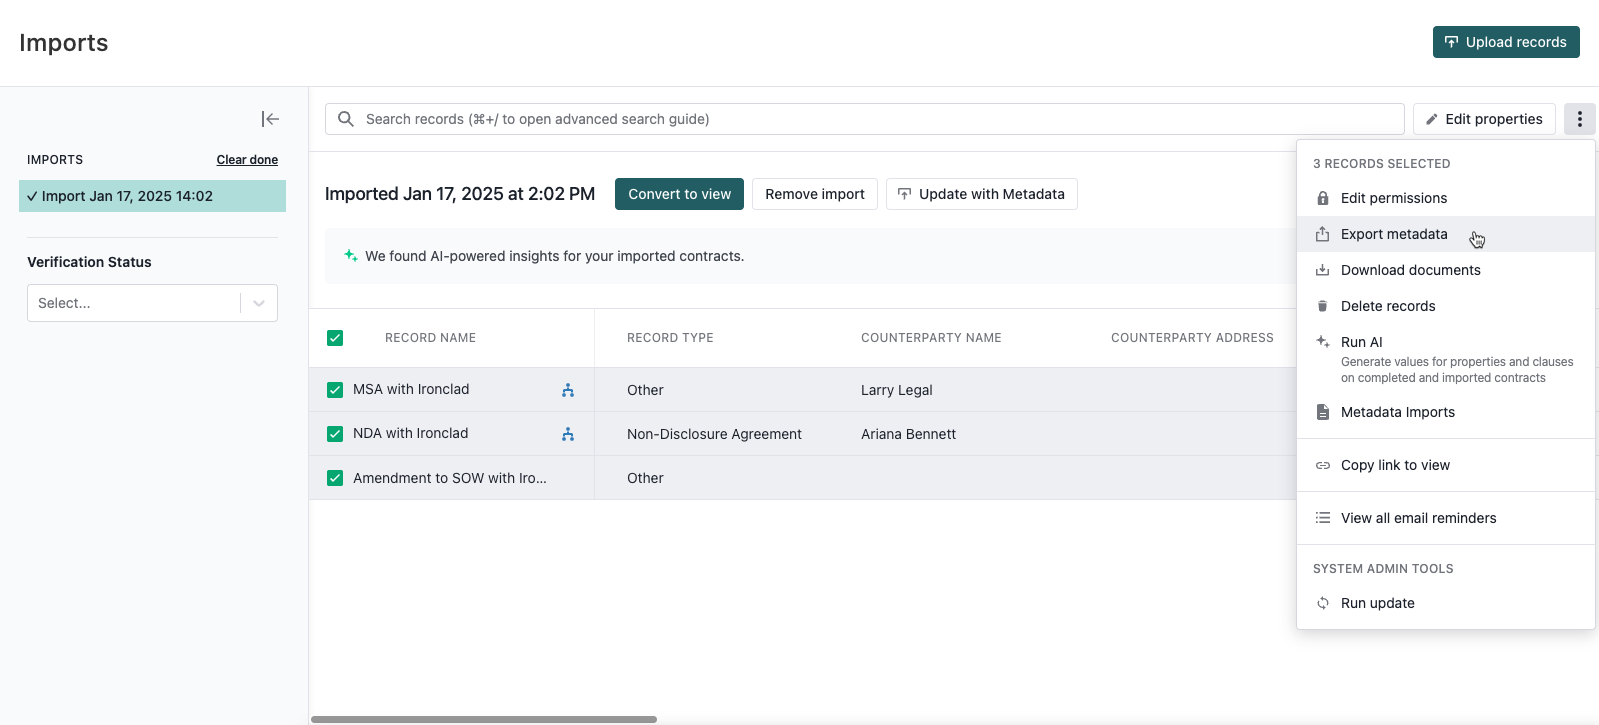Screen dimensions: 1599x725
Task: Click the refresh icon beside Run update
Action: [1323, 603]
